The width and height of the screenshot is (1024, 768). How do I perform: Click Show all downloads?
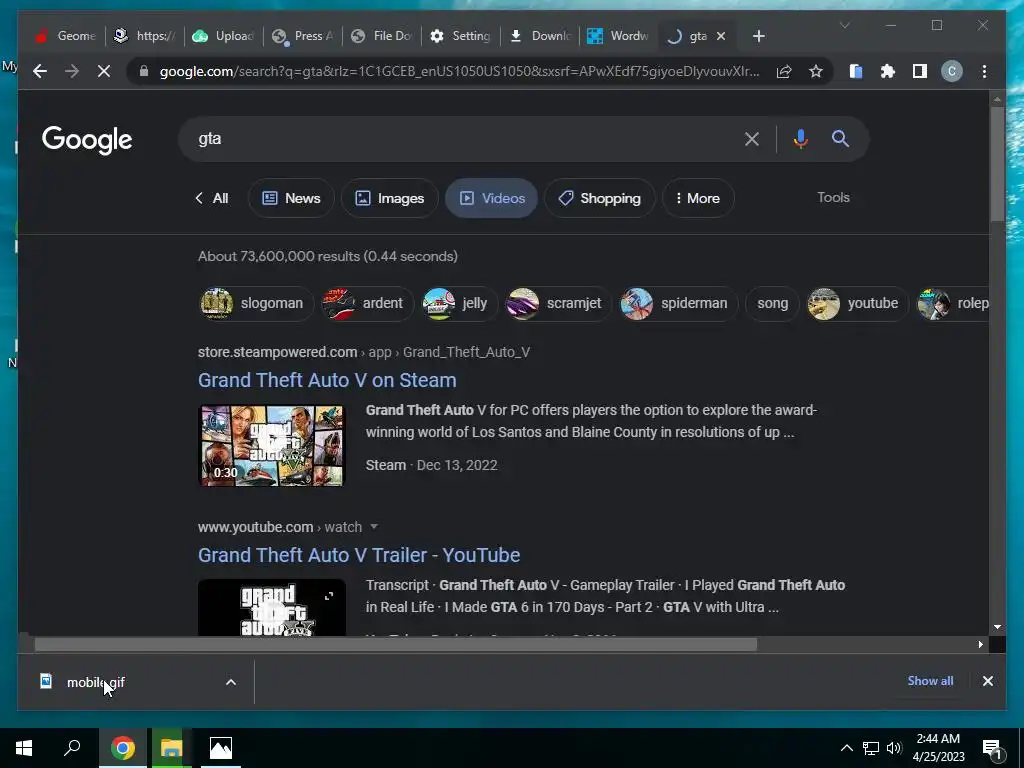(930, 680)
